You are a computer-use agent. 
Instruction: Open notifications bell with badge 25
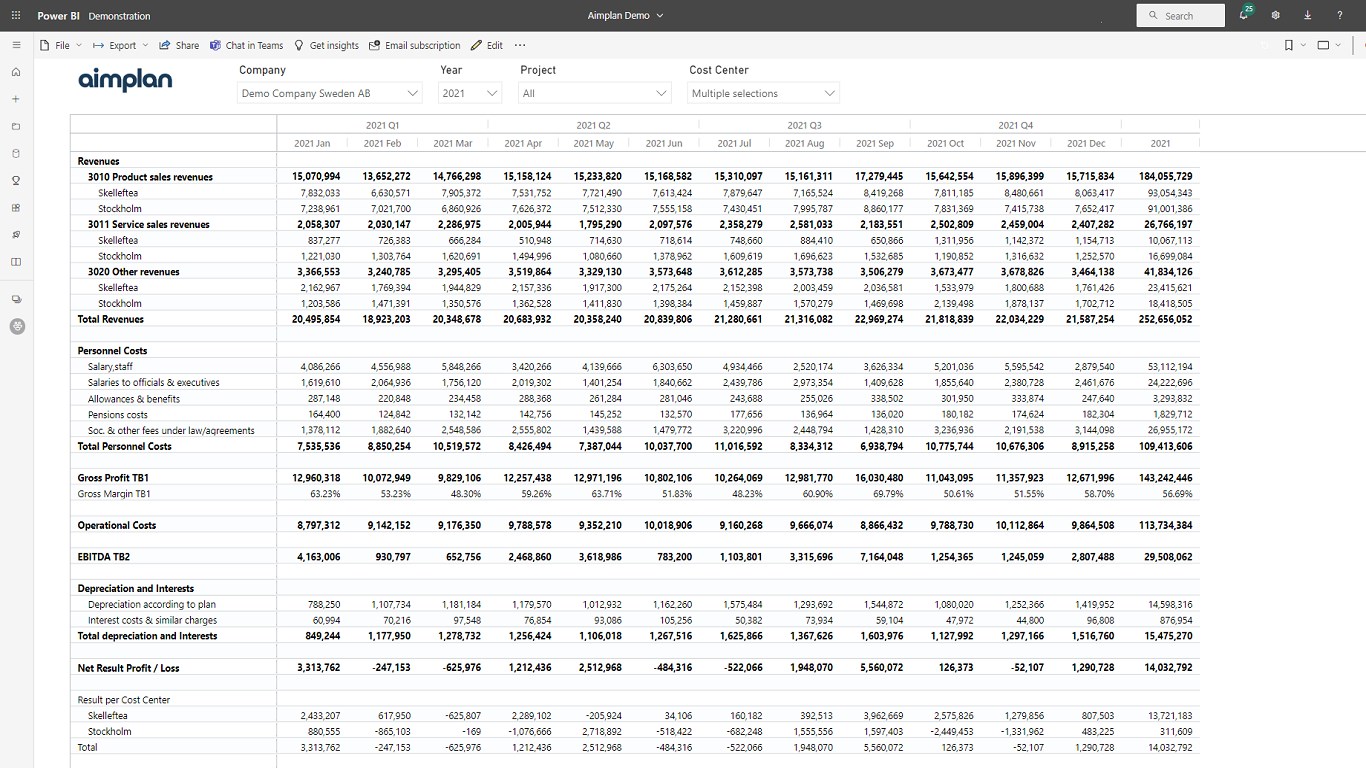[1244, 14]
